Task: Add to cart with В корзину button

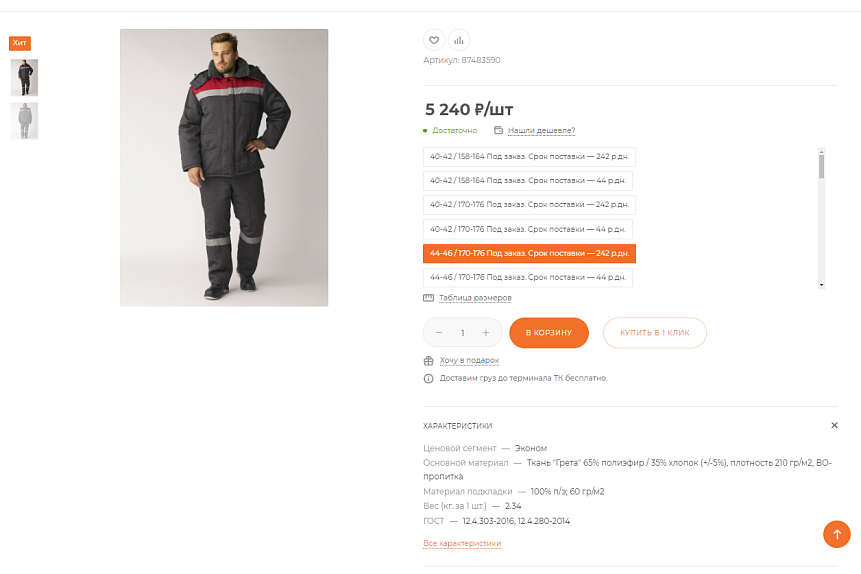Action: click(549, 333)
